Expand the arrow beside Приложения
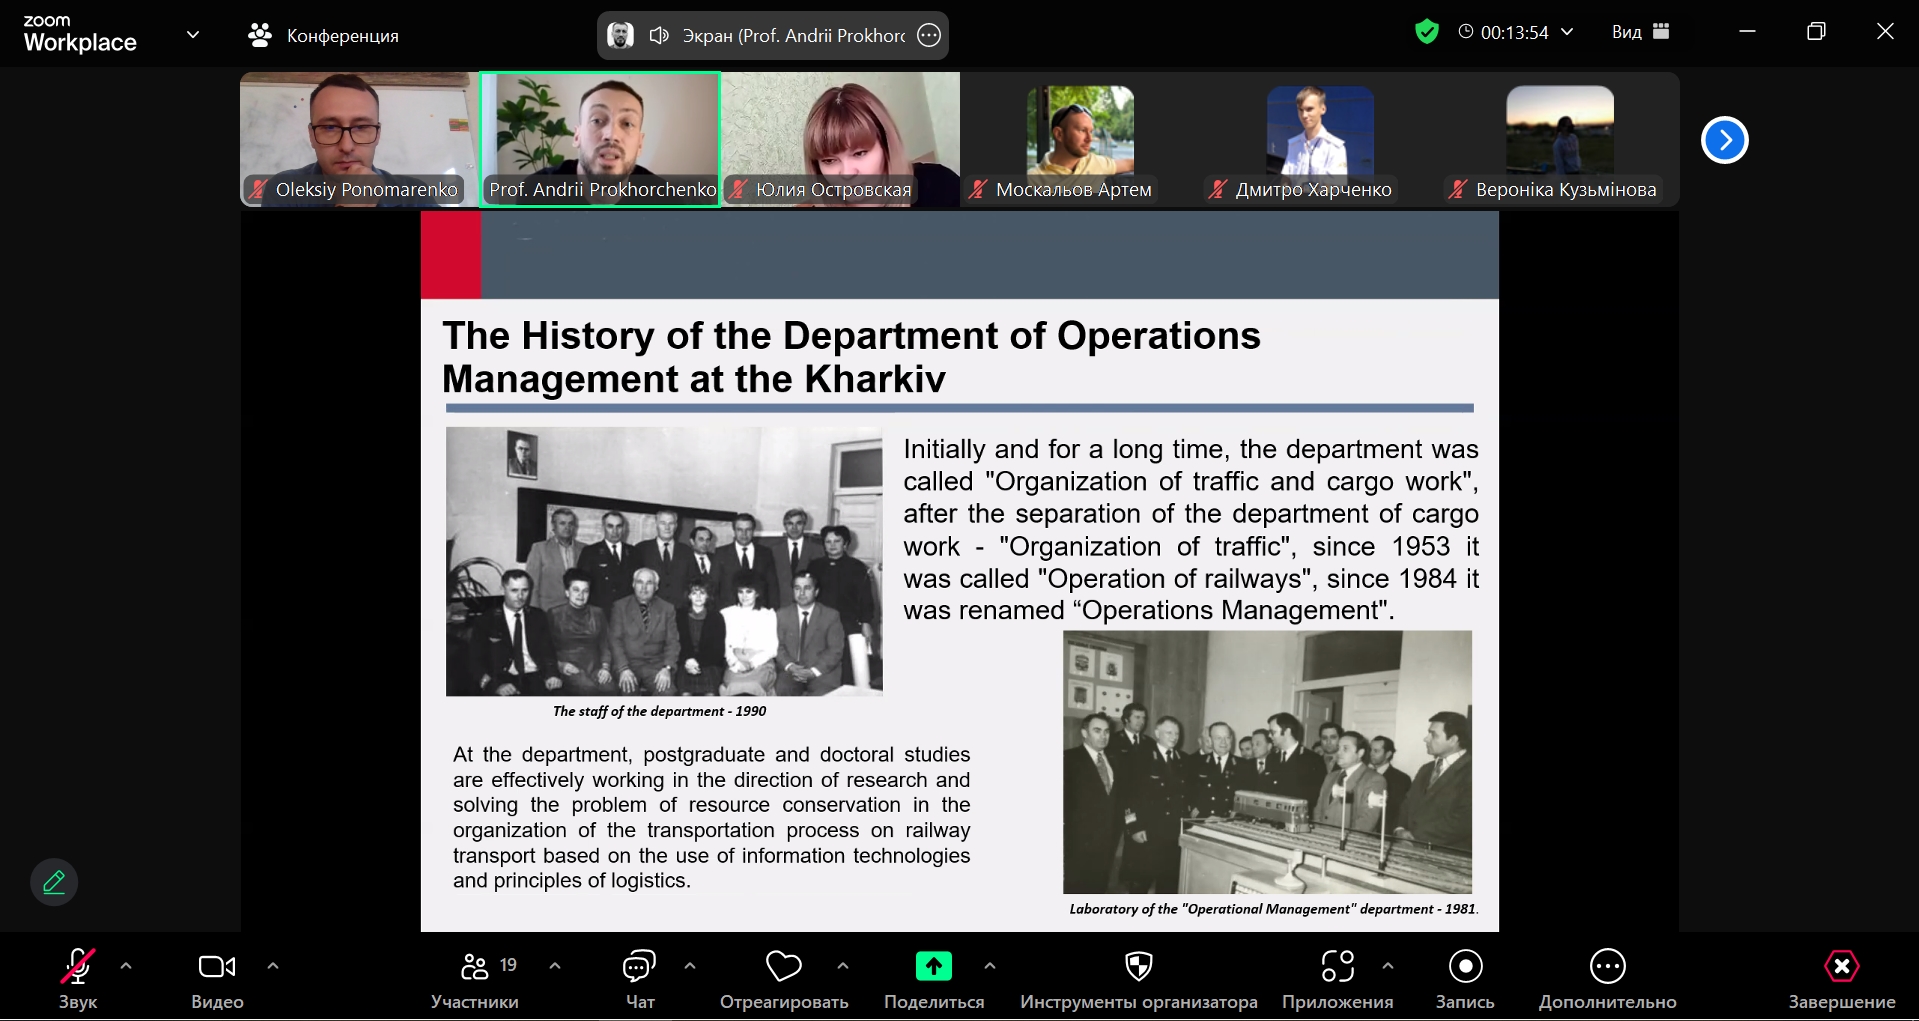The height and width of the screenshot is (1021, 1919). 1388,966
